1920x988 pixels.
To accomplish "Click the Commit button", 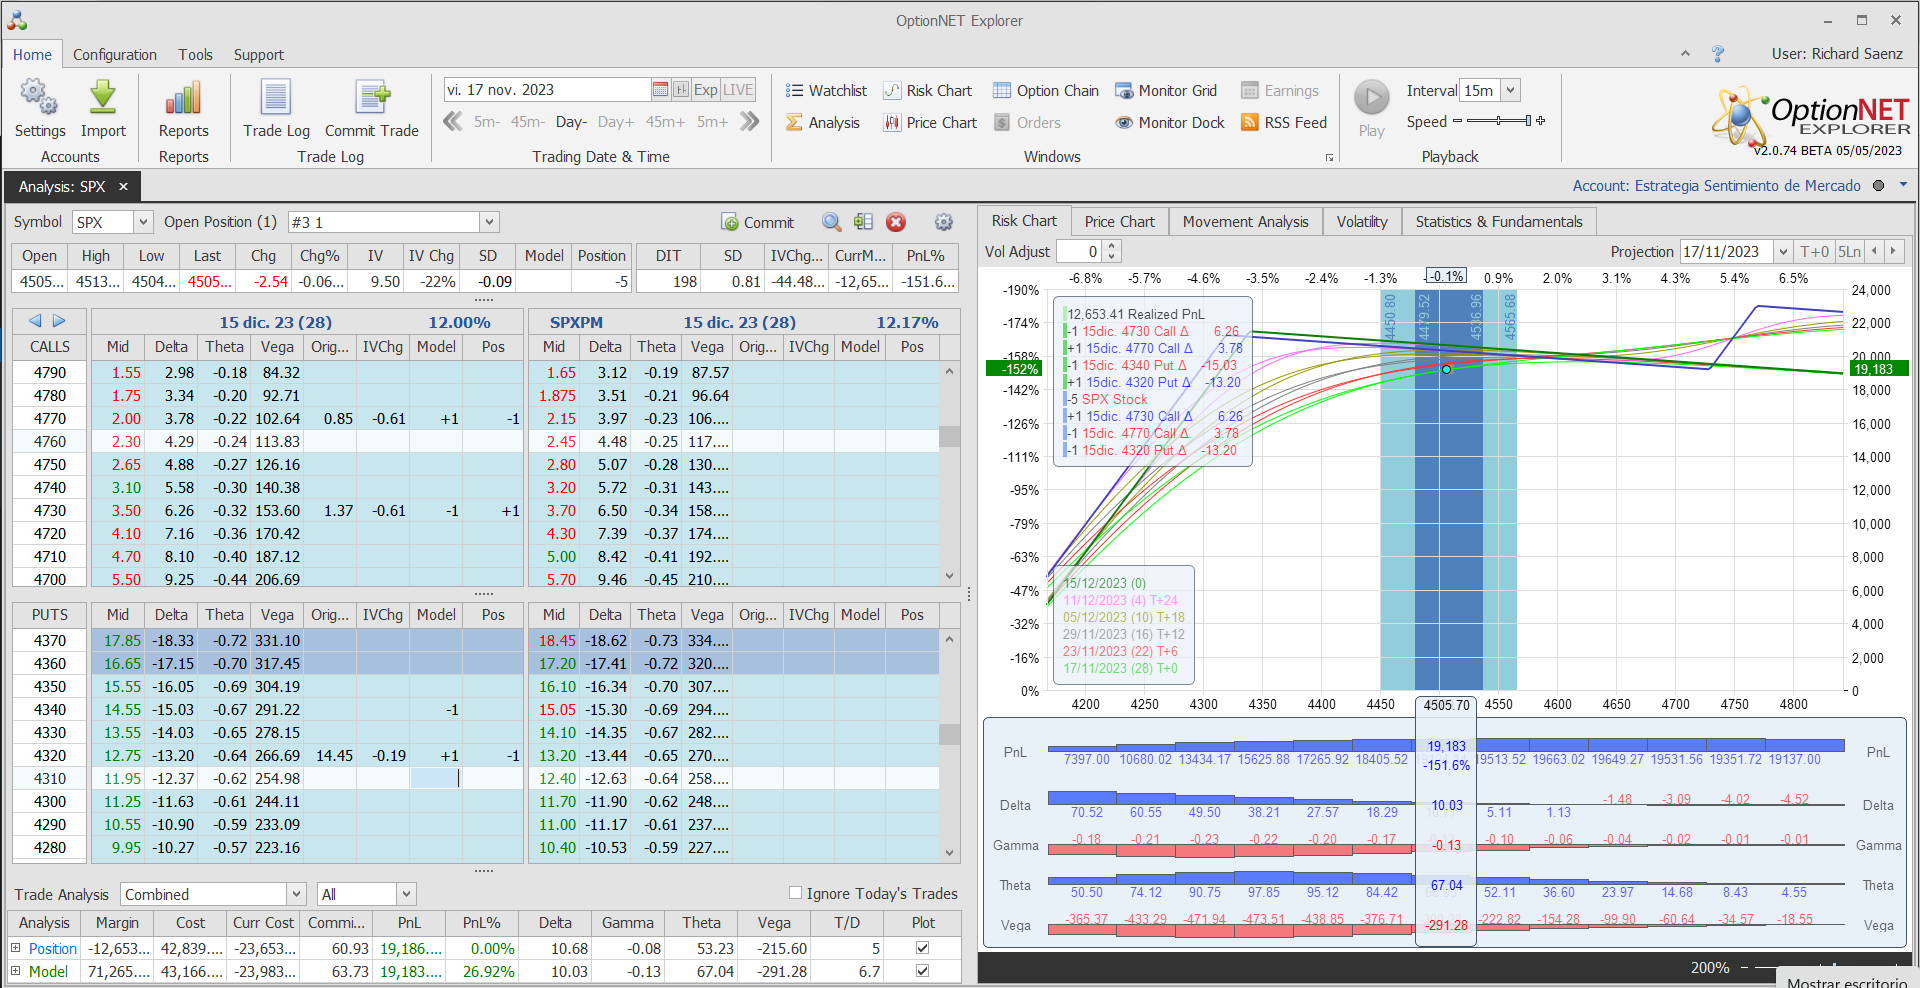I will (757, 222).
